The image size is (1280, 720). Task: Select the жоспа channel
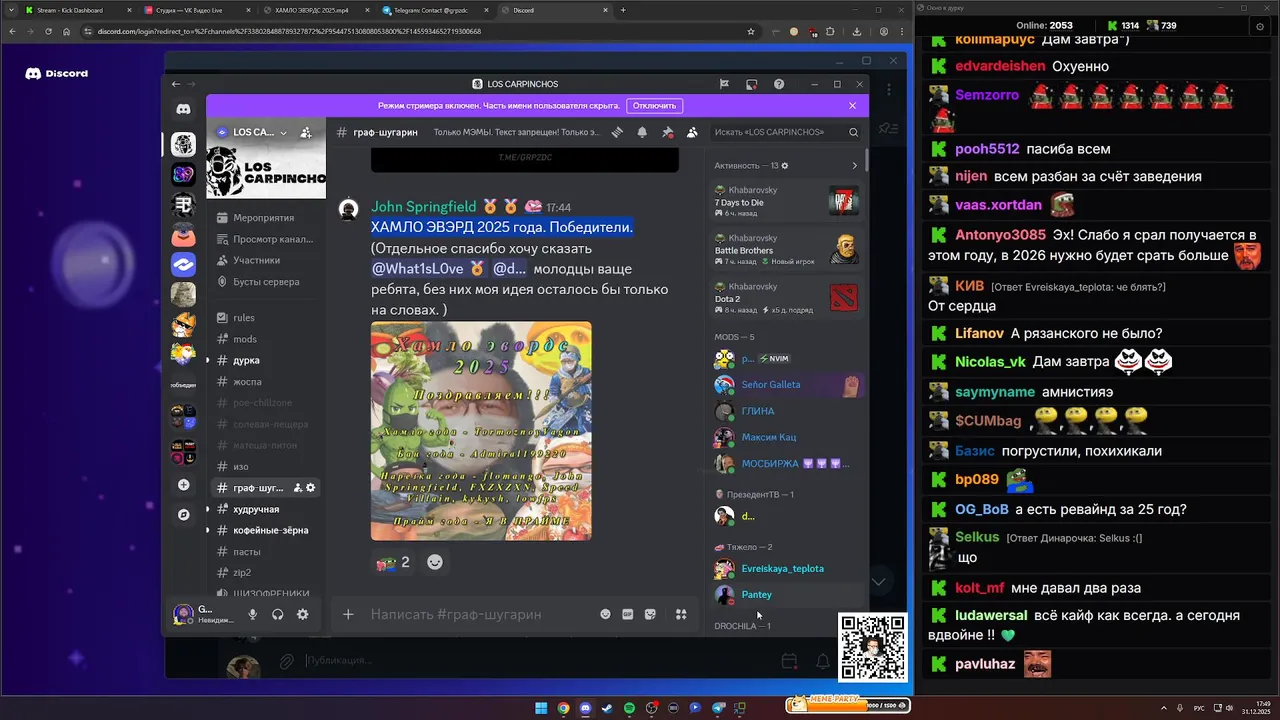point(264,382)
